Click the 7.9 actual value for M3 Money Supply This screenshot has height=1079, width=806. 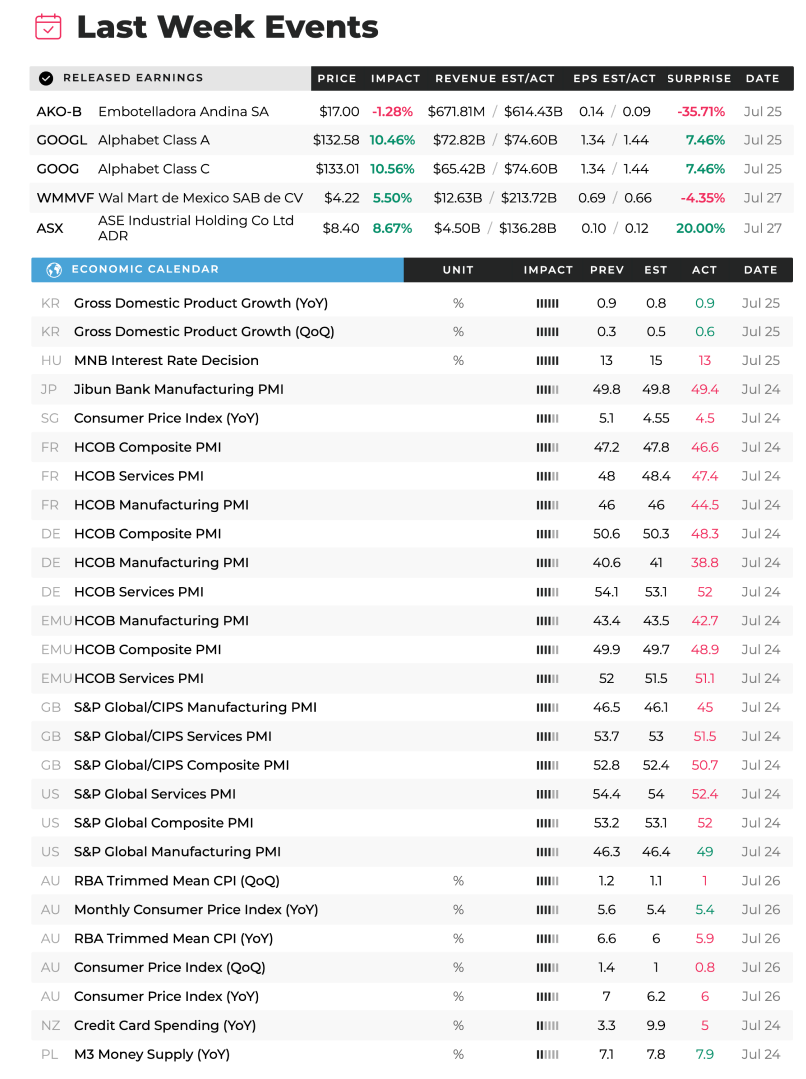click(x=704, y=1055)
